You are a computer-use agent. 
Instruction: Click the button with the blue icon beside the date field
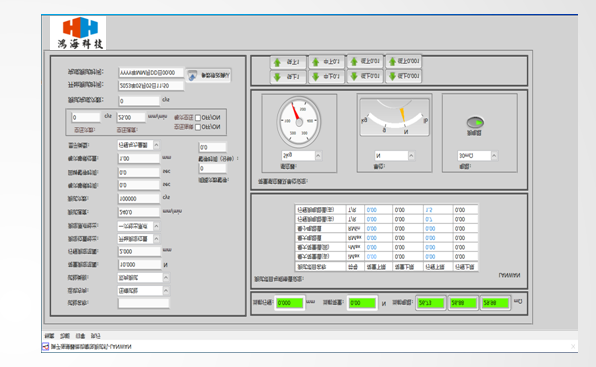pyautogui.click(x=208, y=76)
